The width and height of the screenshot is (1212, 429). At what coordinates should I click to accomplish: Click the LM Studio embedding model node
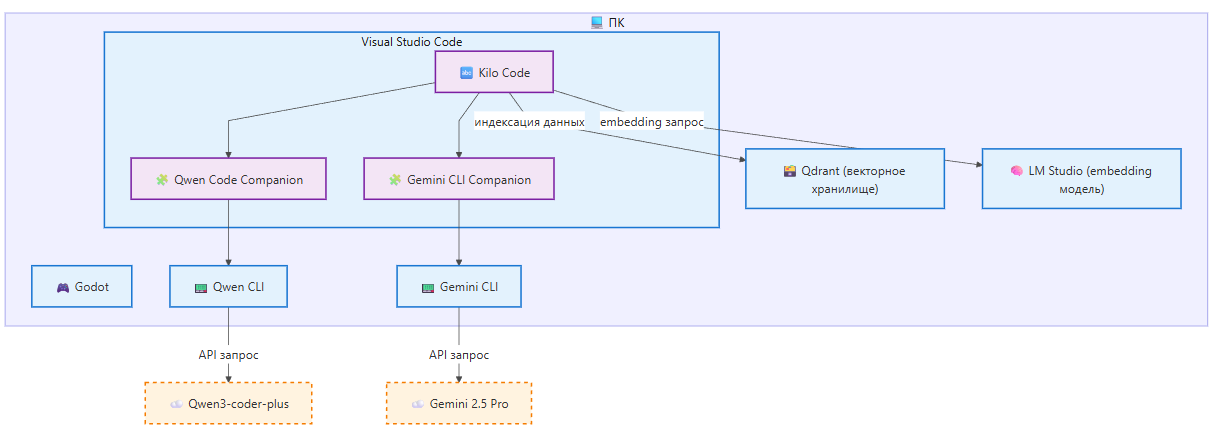pos(1081,179)
